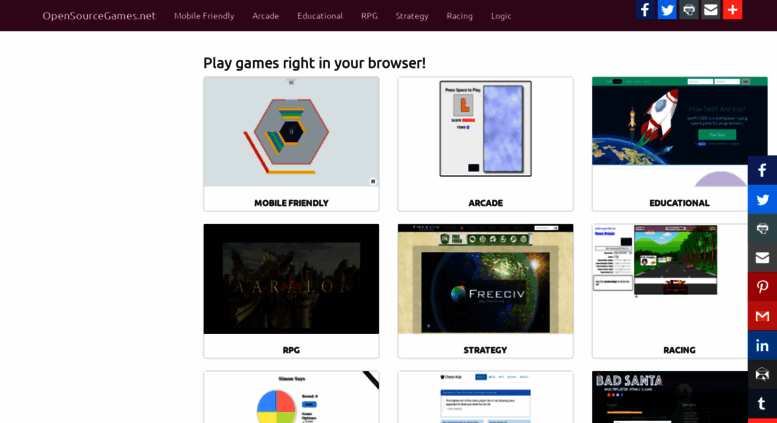Viewport: 777px width, 423px height.
Task: Click the email icon in top bar
Action: pyautogui.click(x=710, y=9)
